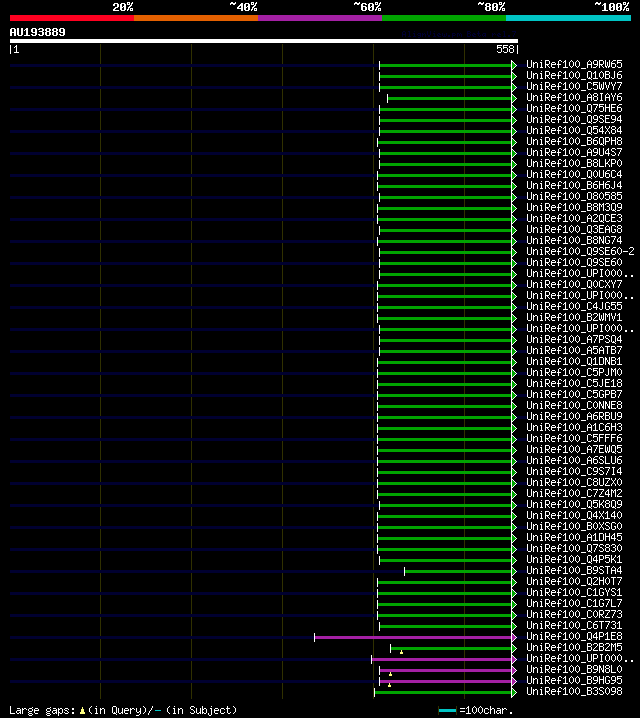Image resolution: width=640 pixels, height=718 pixels.
Task: Select the UniRef100_B8LKP0 label
Action: [574, 163]
